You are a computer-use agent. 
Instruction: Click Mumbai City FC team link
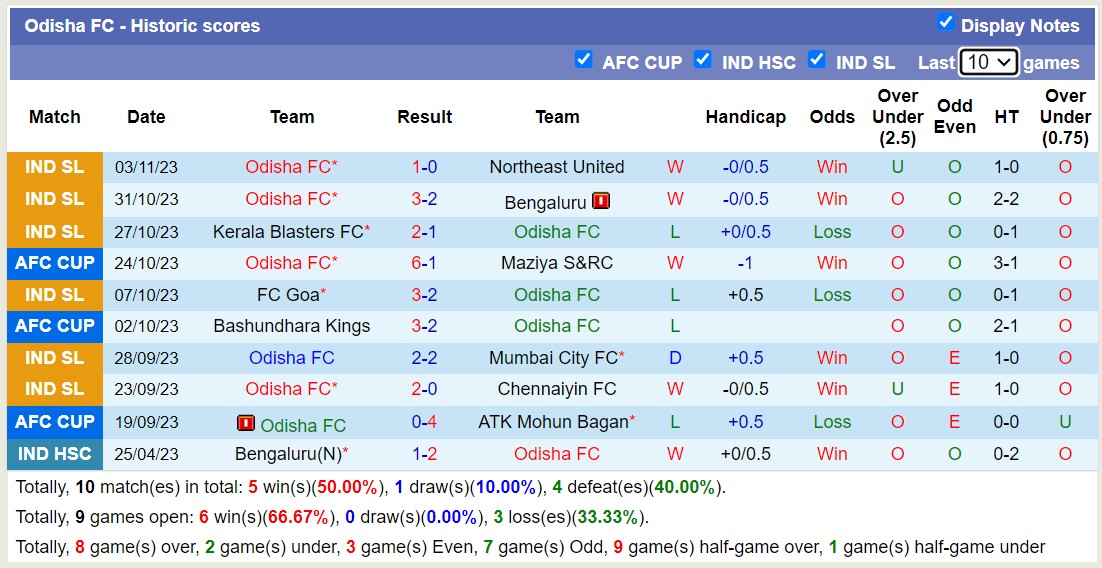pos(553,358)
